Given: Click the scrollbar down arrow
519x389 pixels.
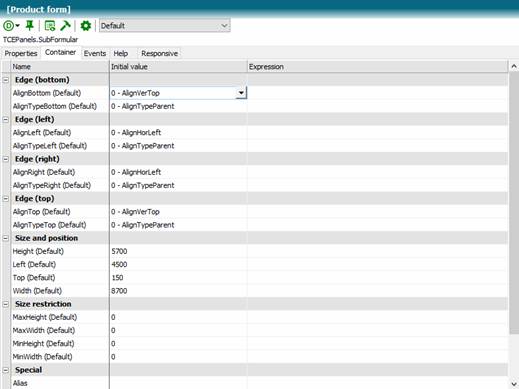Looking at the screenshot, I should pos(514,384).
